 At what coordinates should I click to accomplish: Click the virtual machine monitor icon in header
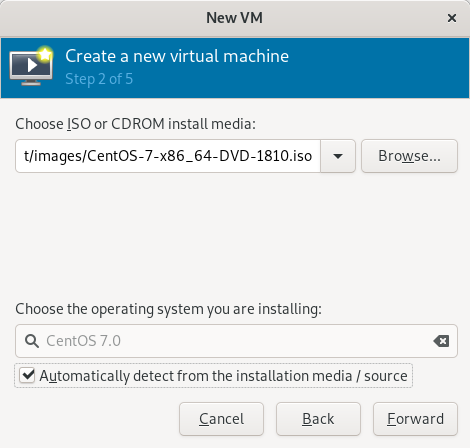tap(31, 68)
